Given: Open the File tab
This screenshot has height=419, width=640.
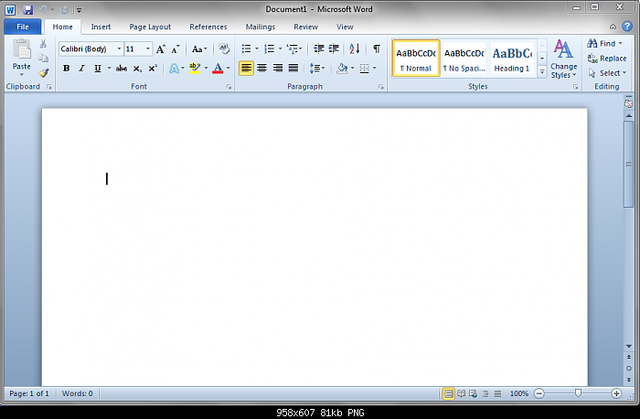Looking at the screenshot, I should coord(22,27).
